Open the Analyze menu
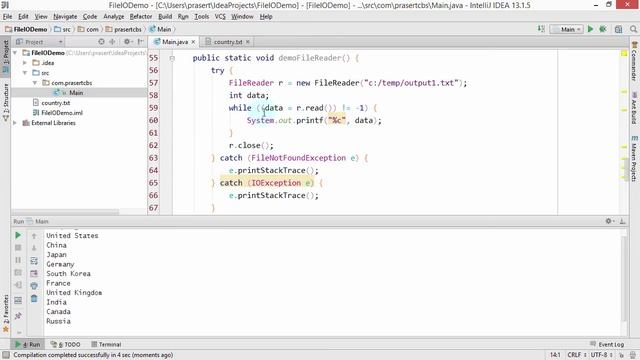 [113, 16]
